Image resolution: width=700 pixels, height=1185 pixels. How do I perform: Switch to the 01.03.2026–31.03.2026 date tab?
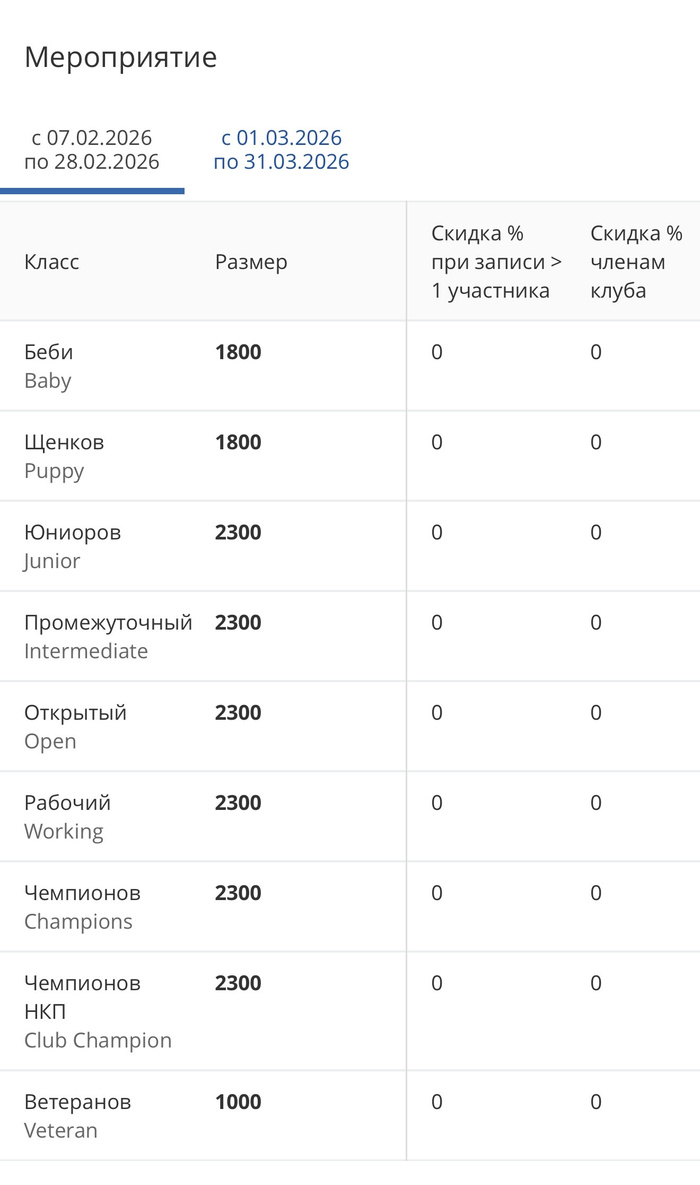281,150
